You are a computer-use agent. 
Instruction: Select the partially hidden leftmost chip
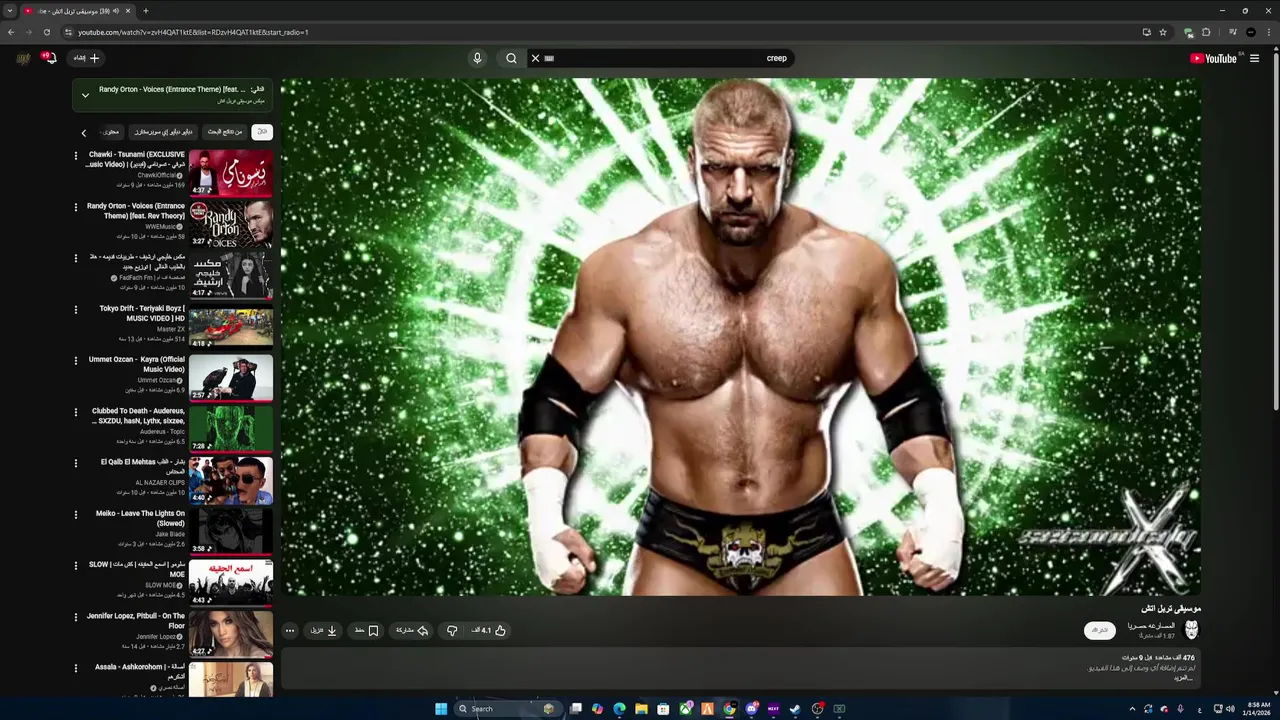point(111,132)
